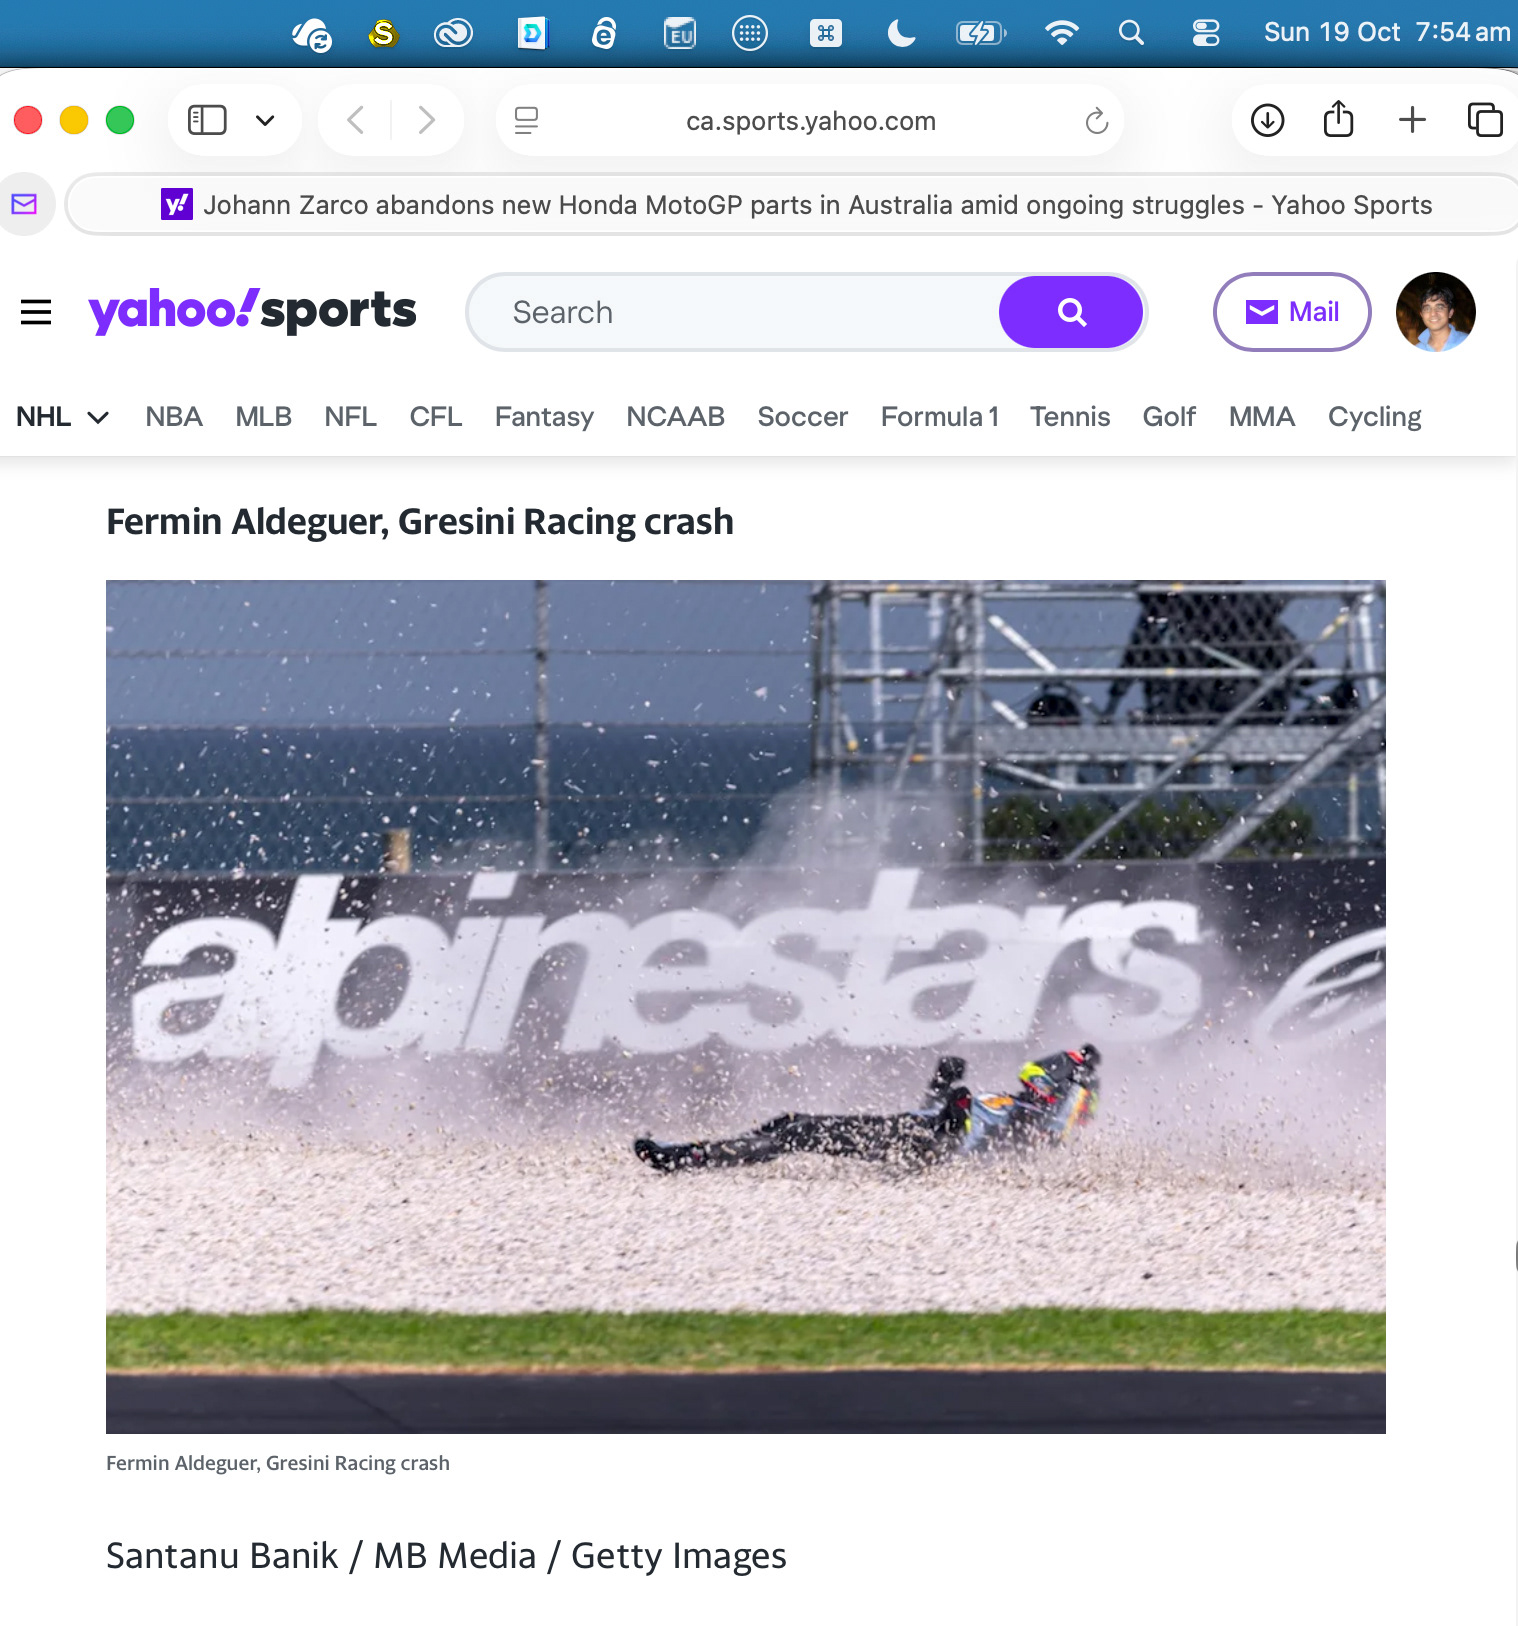The image size is (1518, 1626).
Task: Click the small photo caption under image
Action: click(x=278, y=1463)
